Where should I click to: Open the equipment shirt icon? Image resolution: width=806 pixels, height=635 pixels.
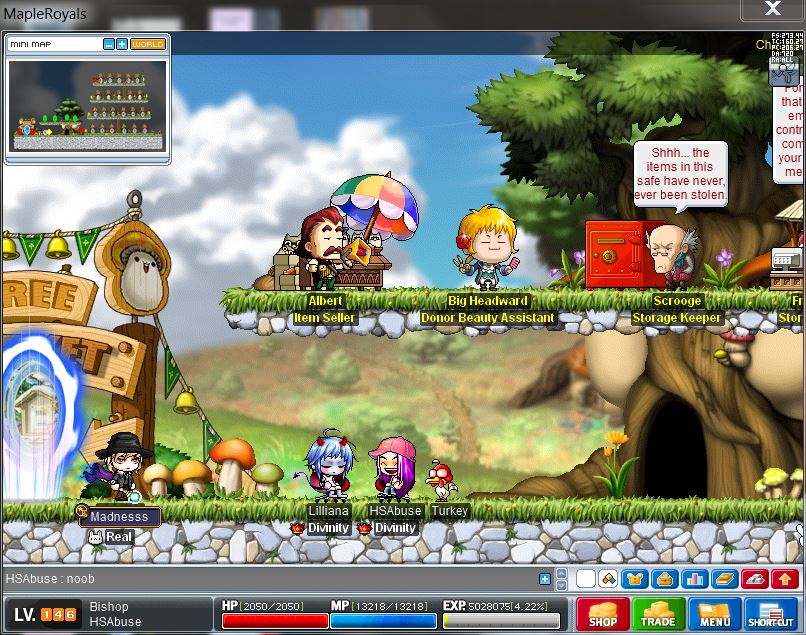tap(634, 579)
